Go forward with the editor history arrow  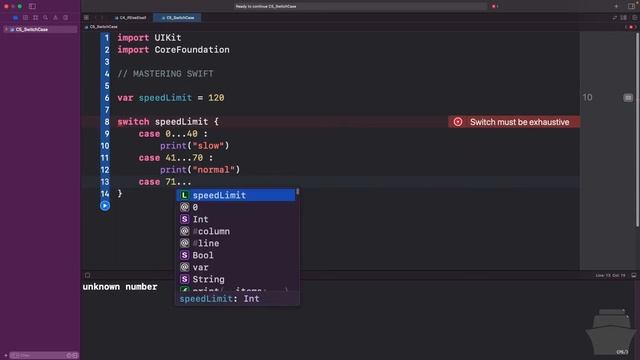click(x=102, y=18)
